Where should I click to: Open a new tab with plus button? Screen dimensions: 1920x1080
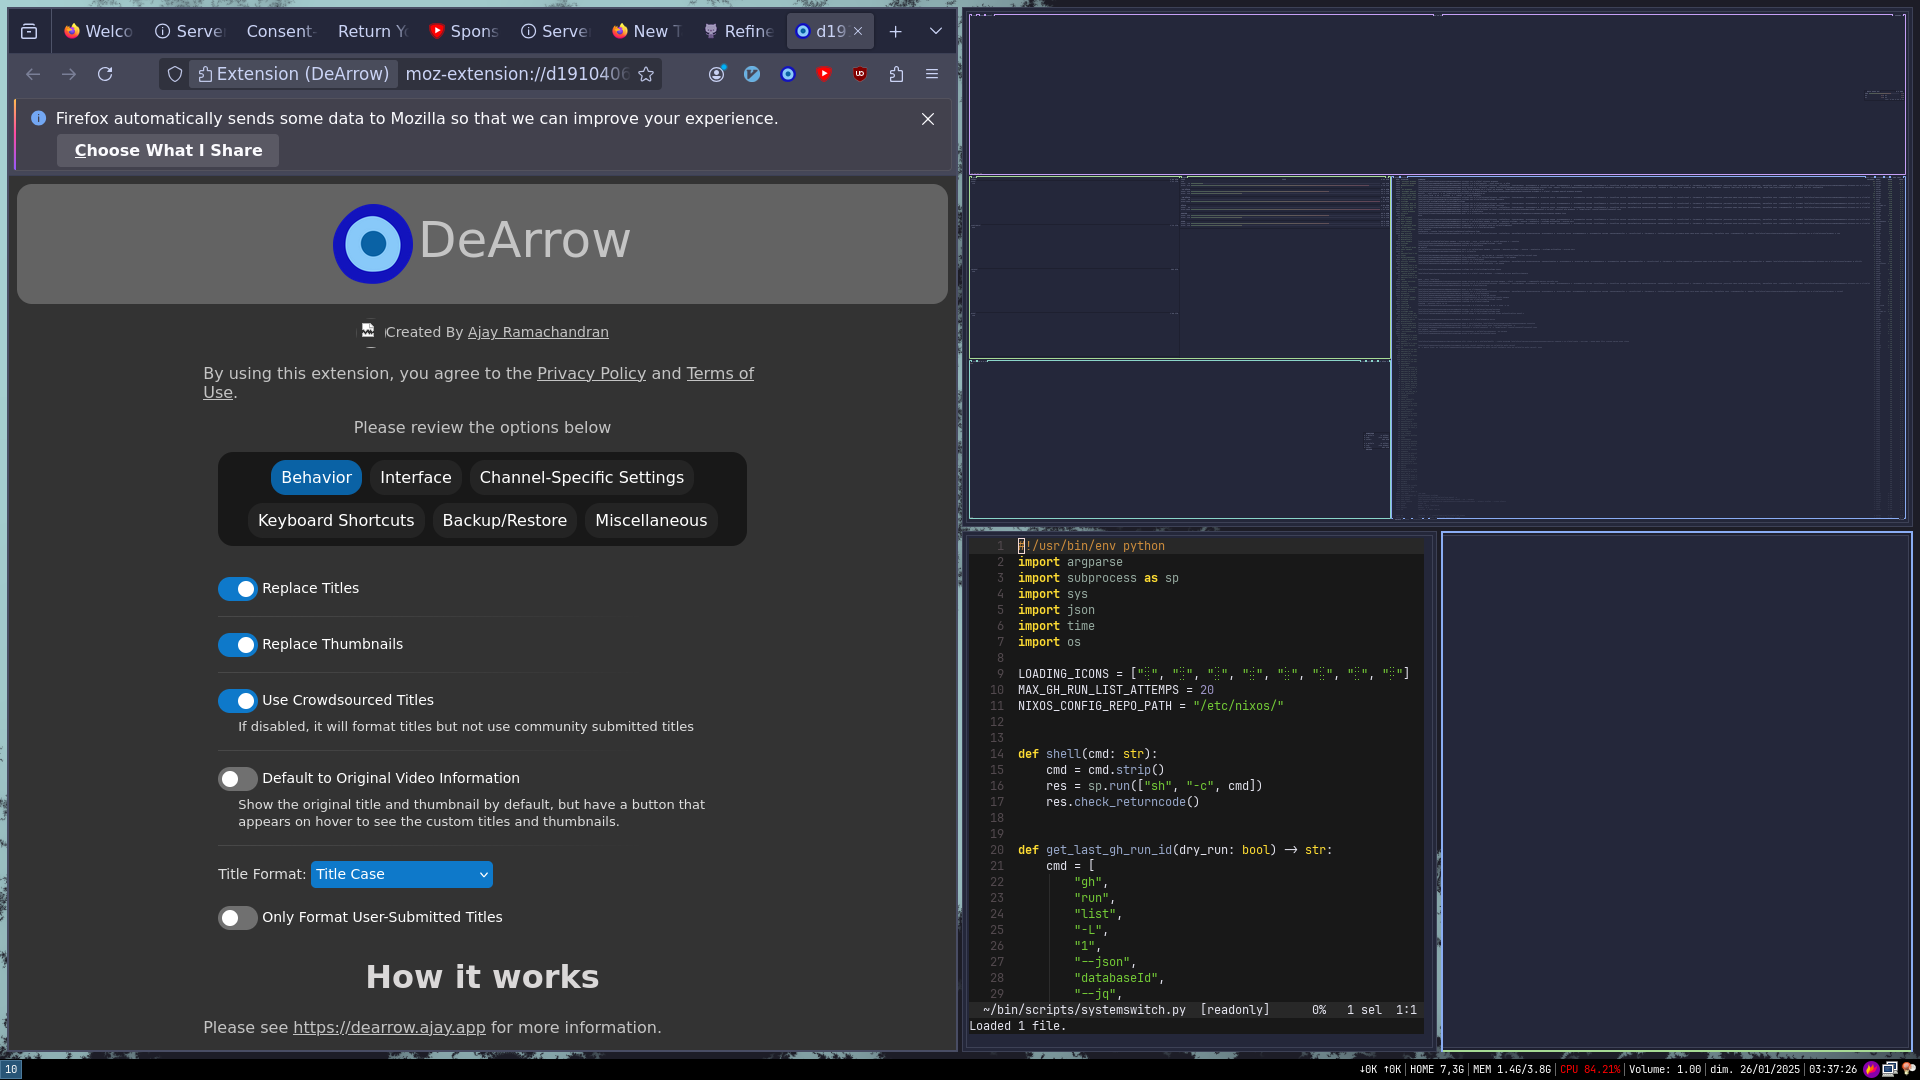pos(896,31)
